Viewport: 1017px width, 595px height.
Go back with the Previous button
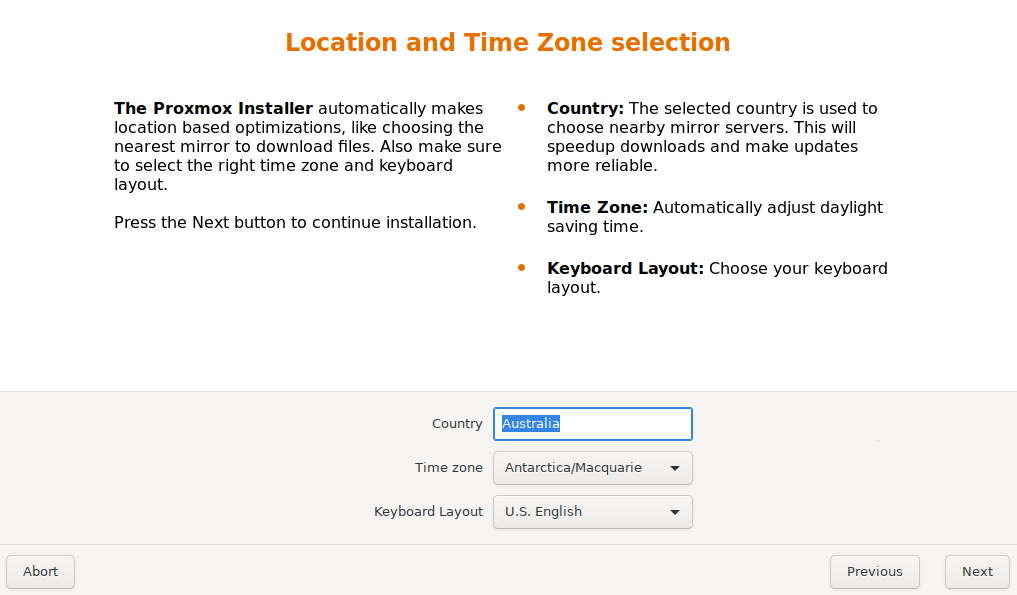point(874,572)
